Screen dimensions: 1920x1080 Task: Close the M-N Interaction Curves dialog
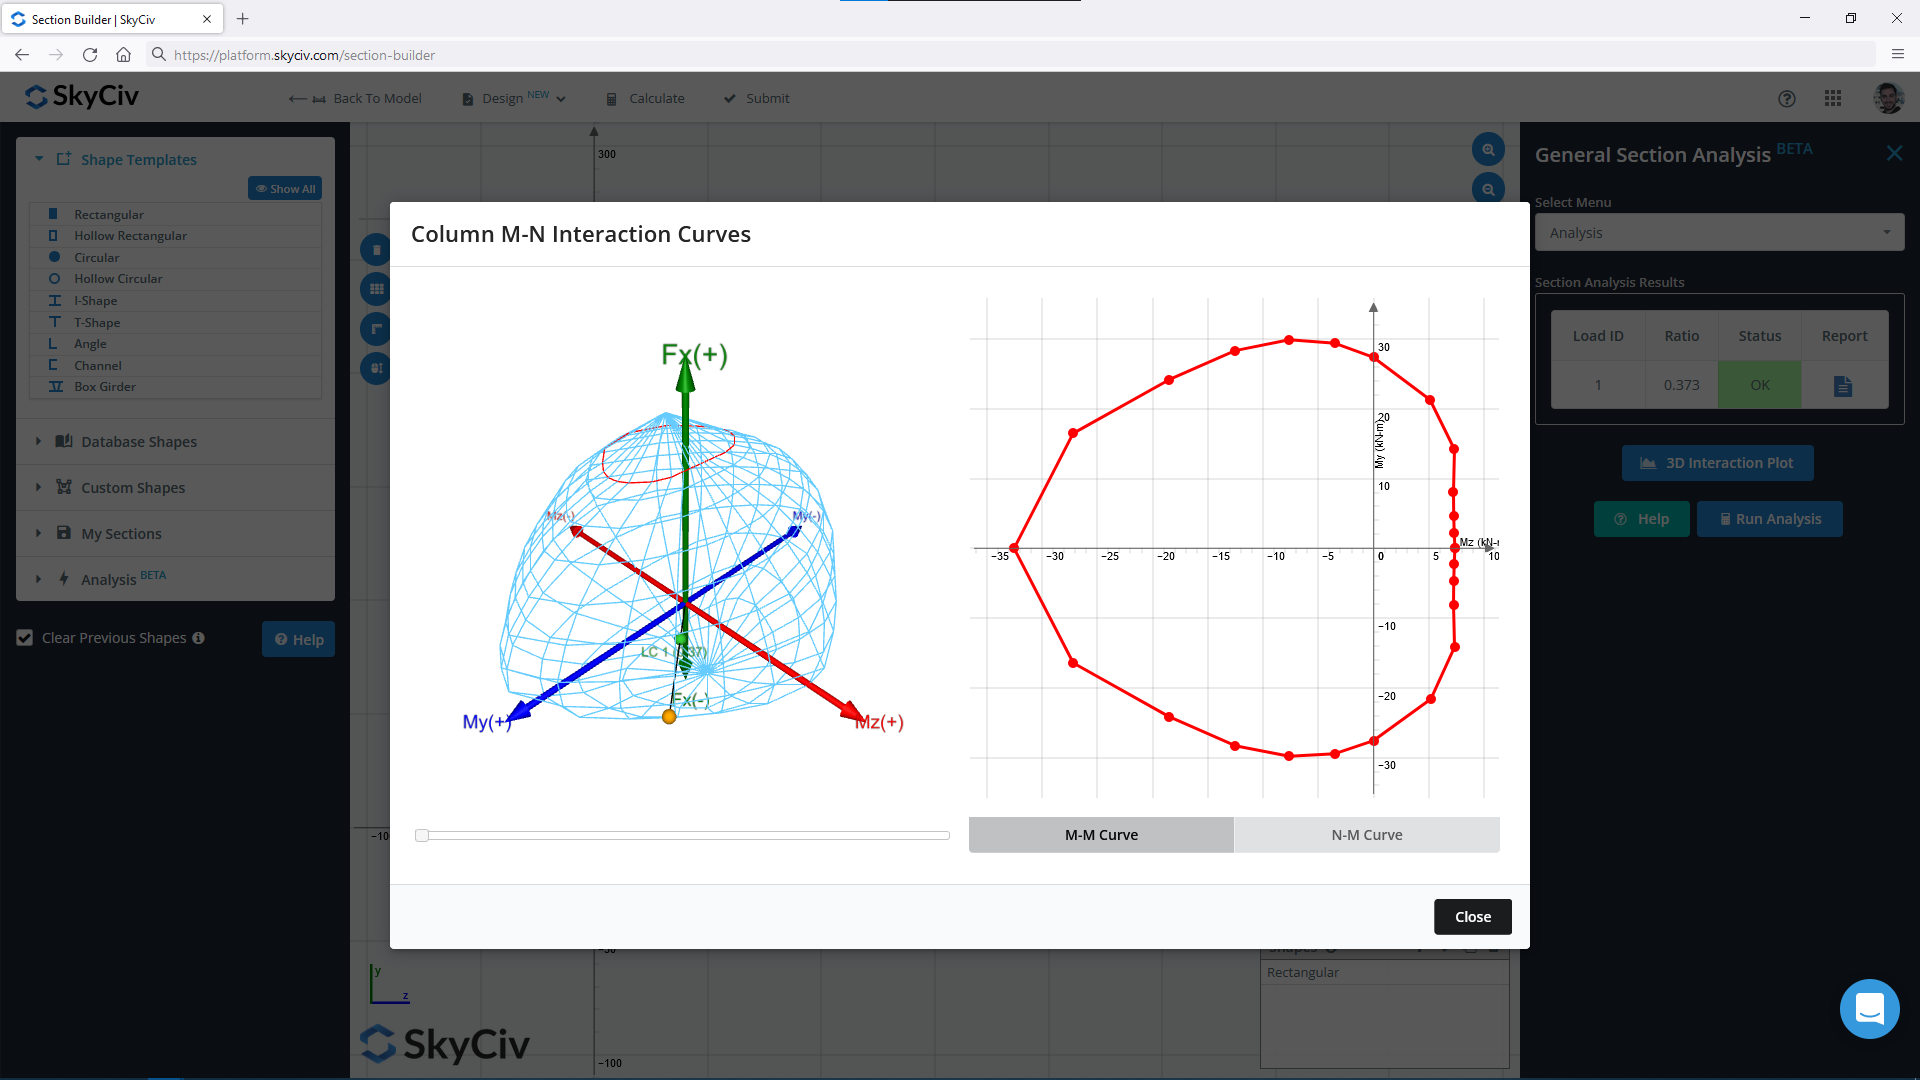(1473, 916)
